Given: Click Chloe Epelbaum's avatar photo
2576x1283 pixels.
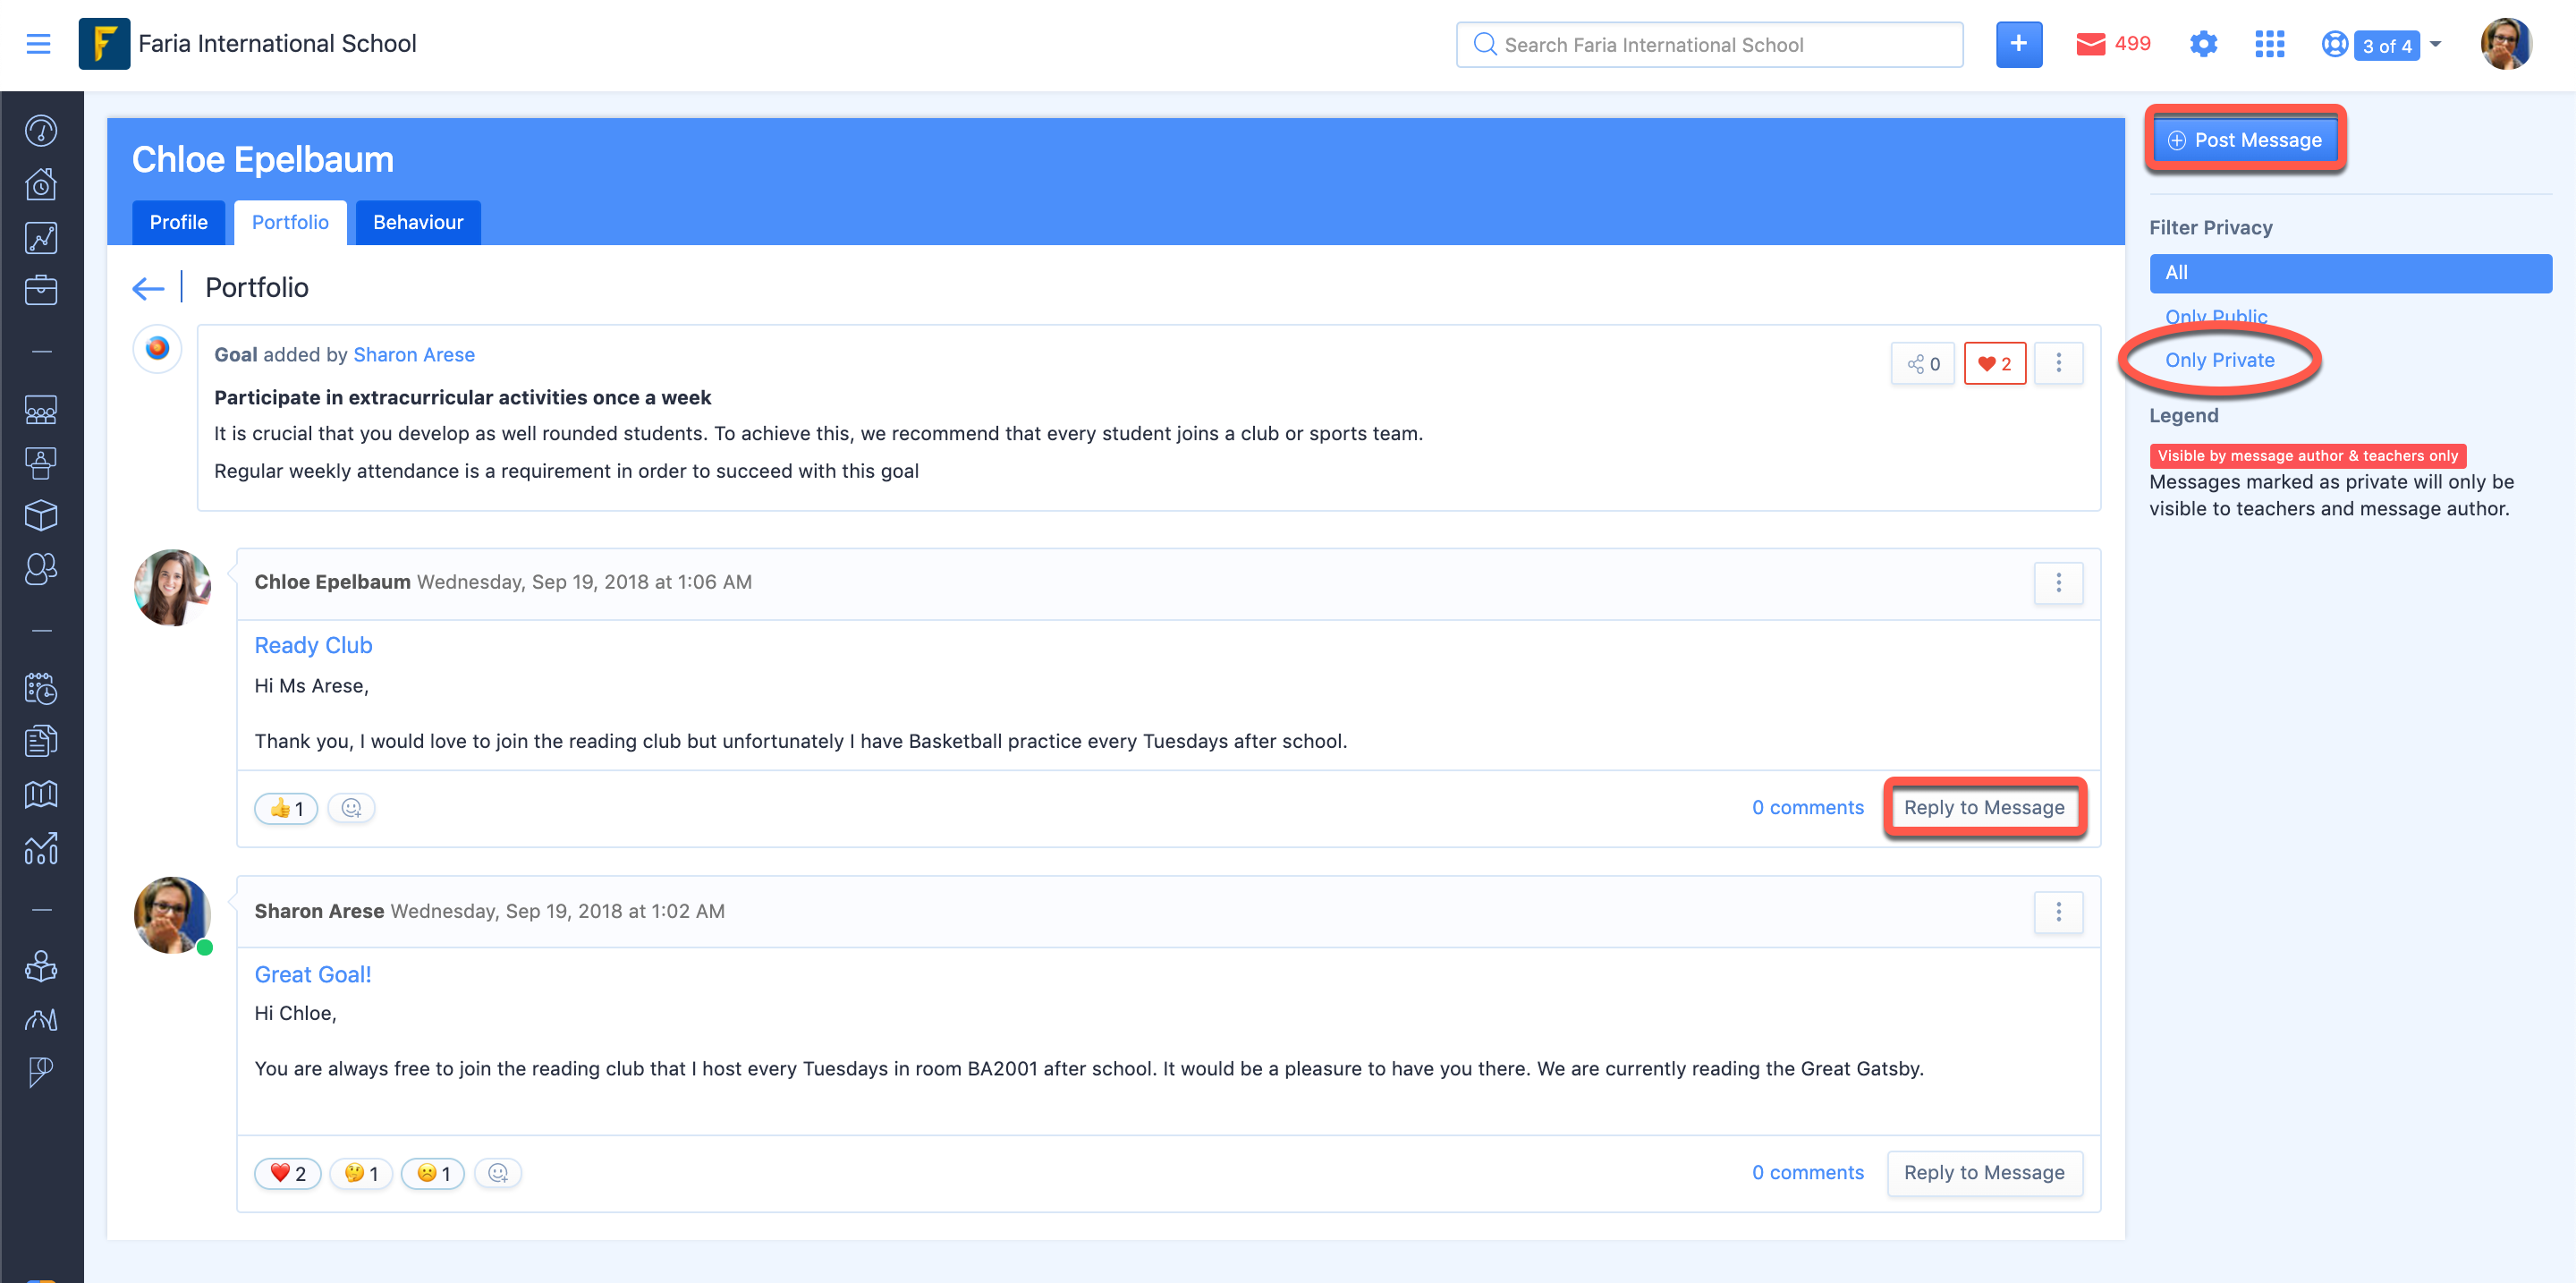Looking at the screenshot, I should 172,588.
